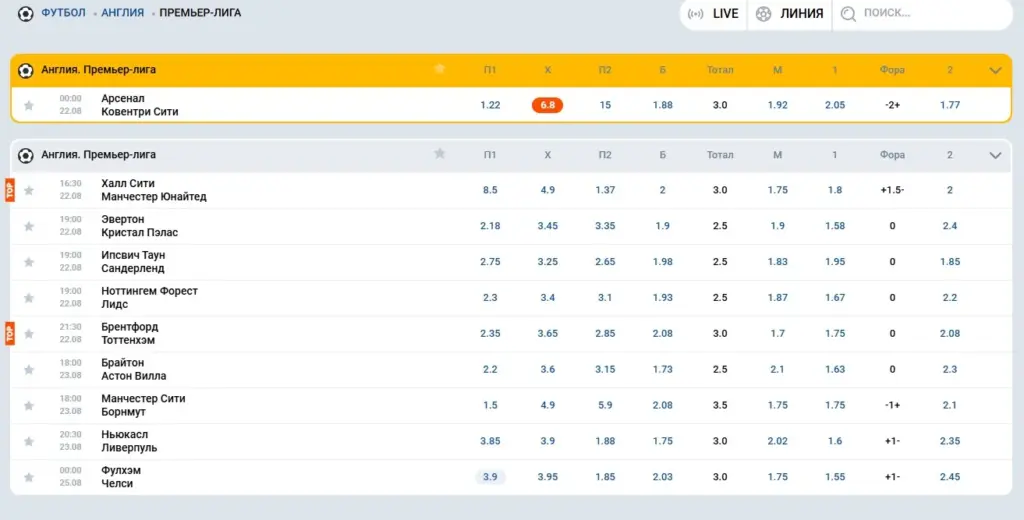The width and height of the screenshot is (1024, 520).
Task: Select П1 odds 2.2 for Брайтон
Action: tap(490, 370)
